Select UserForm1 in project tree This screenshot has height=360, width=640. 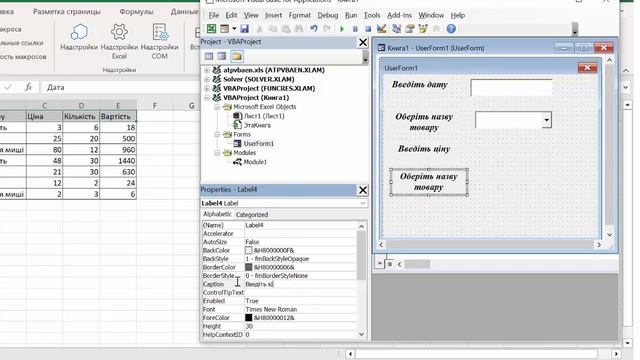pos(258,144)
